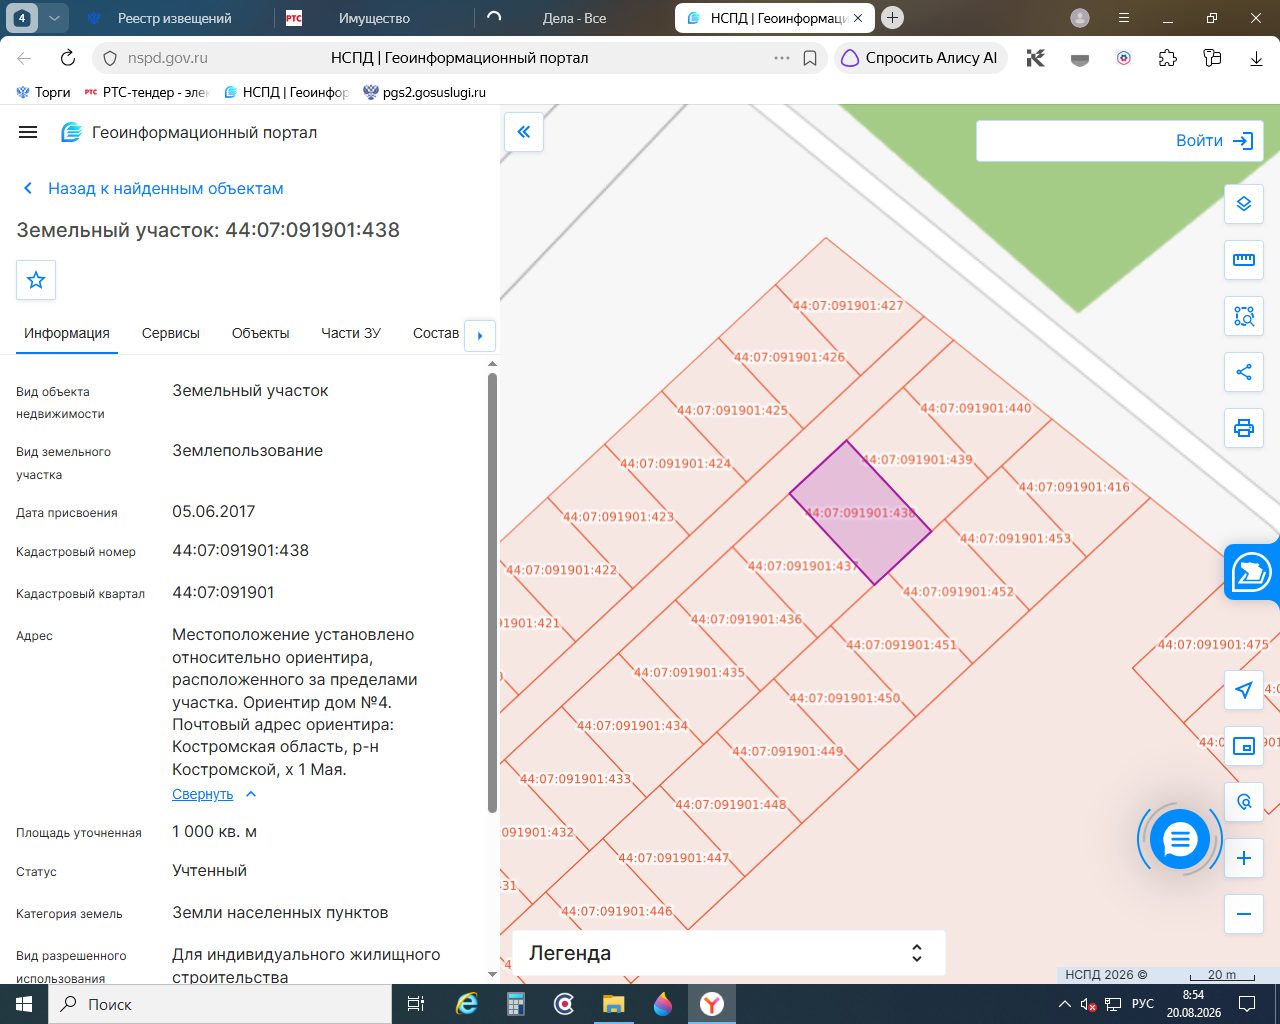Click Windows search box Поиск
The height and width of the screenshot is (1024, 1280).
218,1004
